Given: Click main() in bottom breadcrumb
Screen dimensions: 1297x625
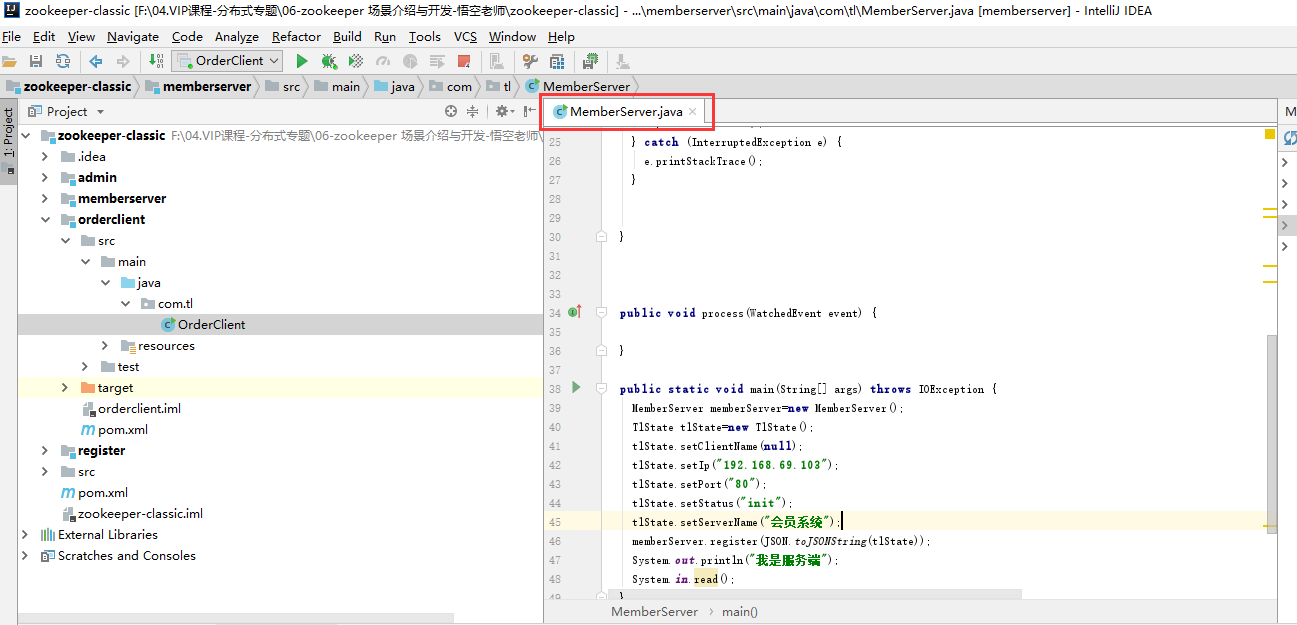Looking at the screenshot, I should [740, 612].
